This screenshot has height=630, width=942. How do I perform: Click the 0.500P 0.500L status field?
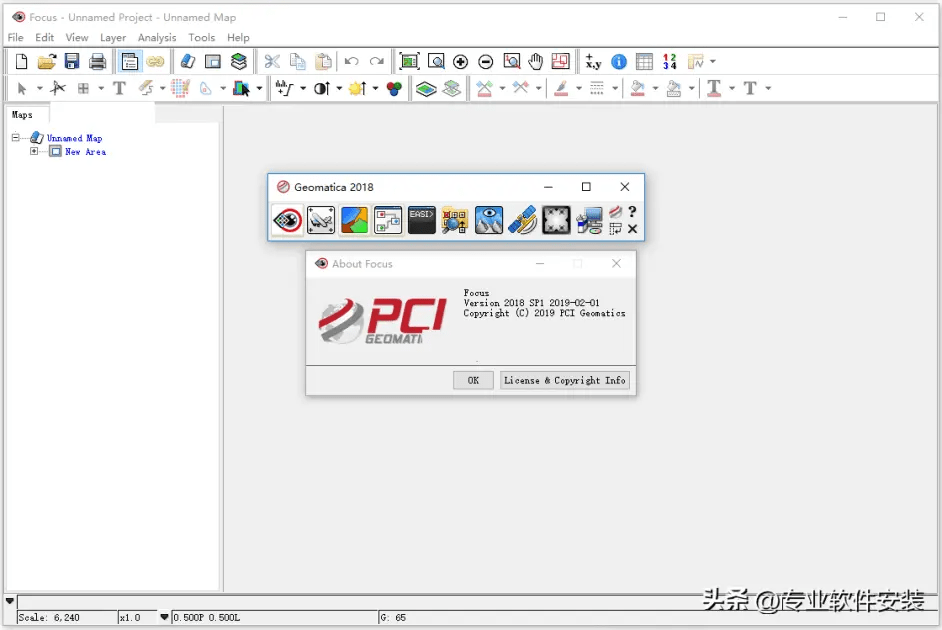pyautogui.click(x=274, y=617)
